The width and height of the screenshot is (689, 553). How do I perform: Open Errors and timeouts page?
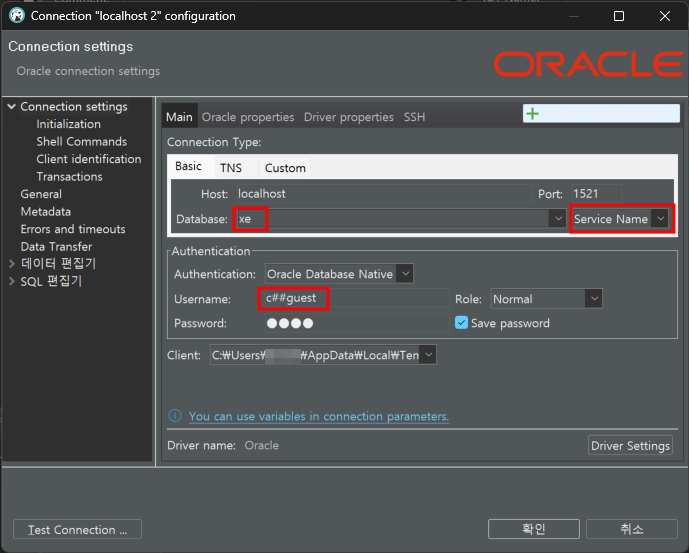(x=73, y=229)
